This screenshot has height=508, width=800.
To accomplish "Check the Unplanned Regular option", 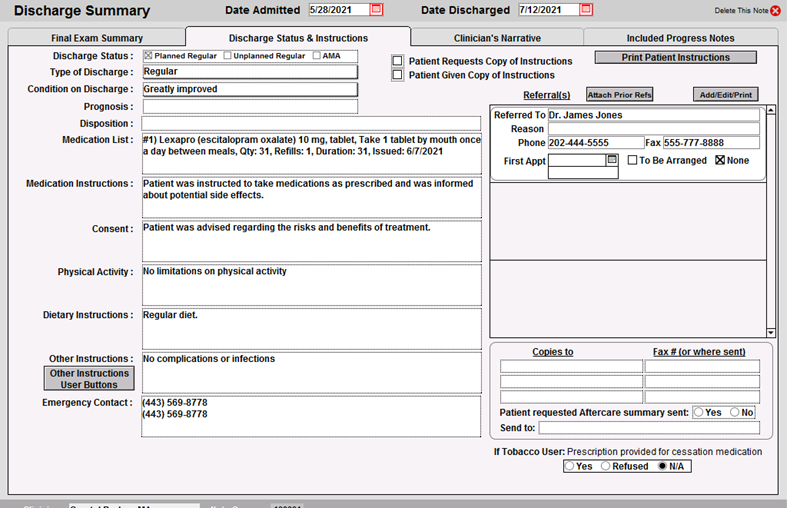I will coord(228,56).
